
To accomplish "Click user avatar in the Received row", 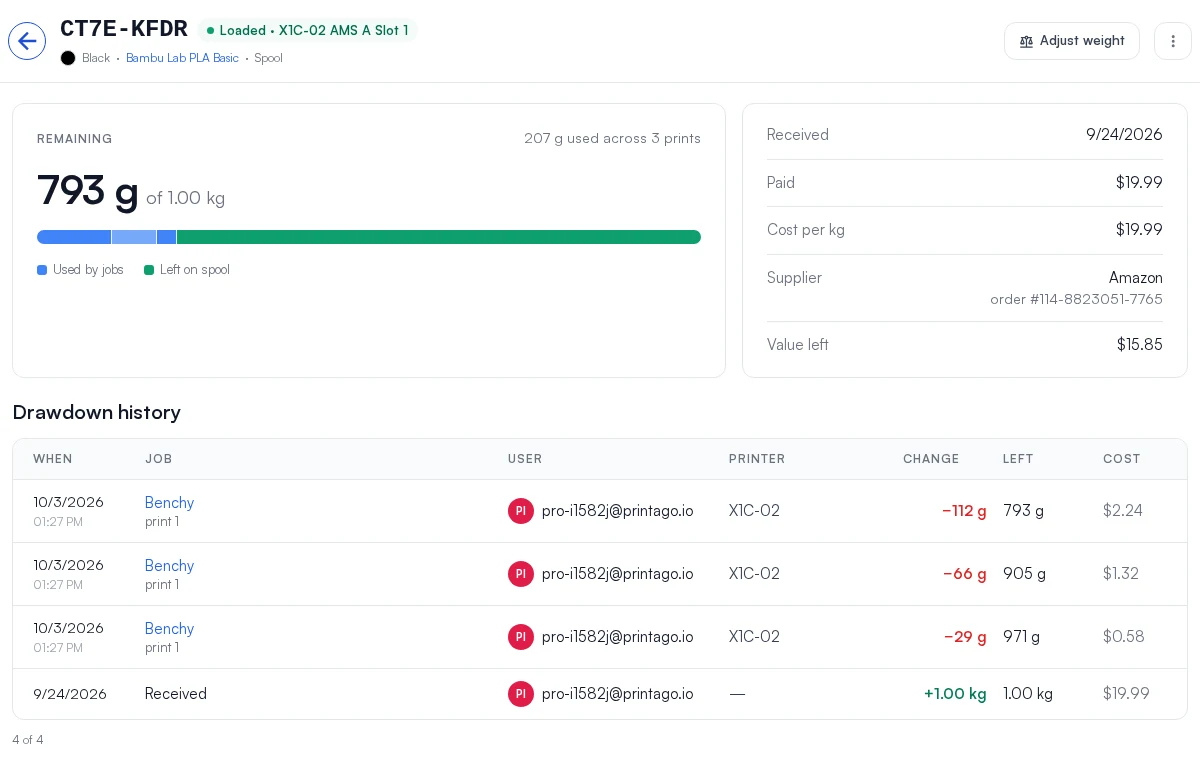I will point(521,694).
